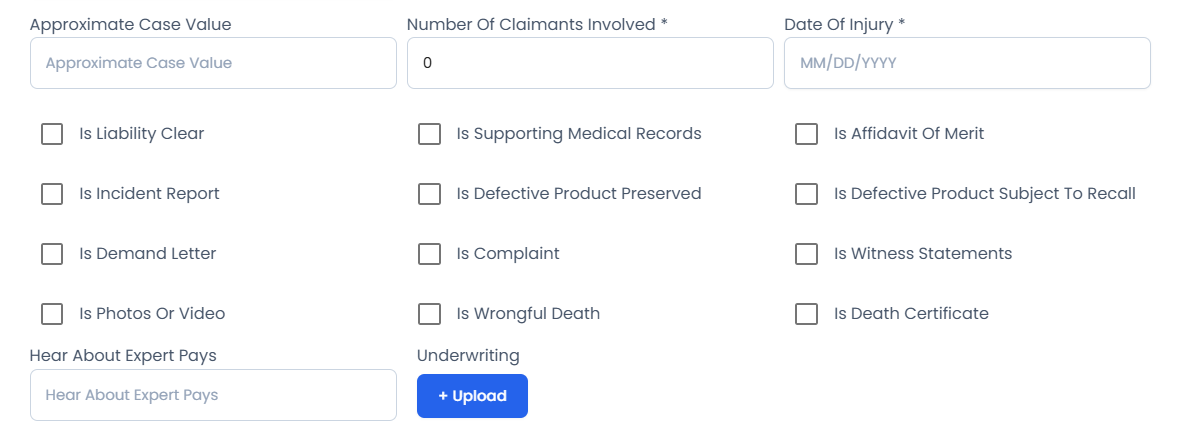Click the Number Of Claimants Involved field
Screen dimensions: 1177x431
tap(590, 63)
